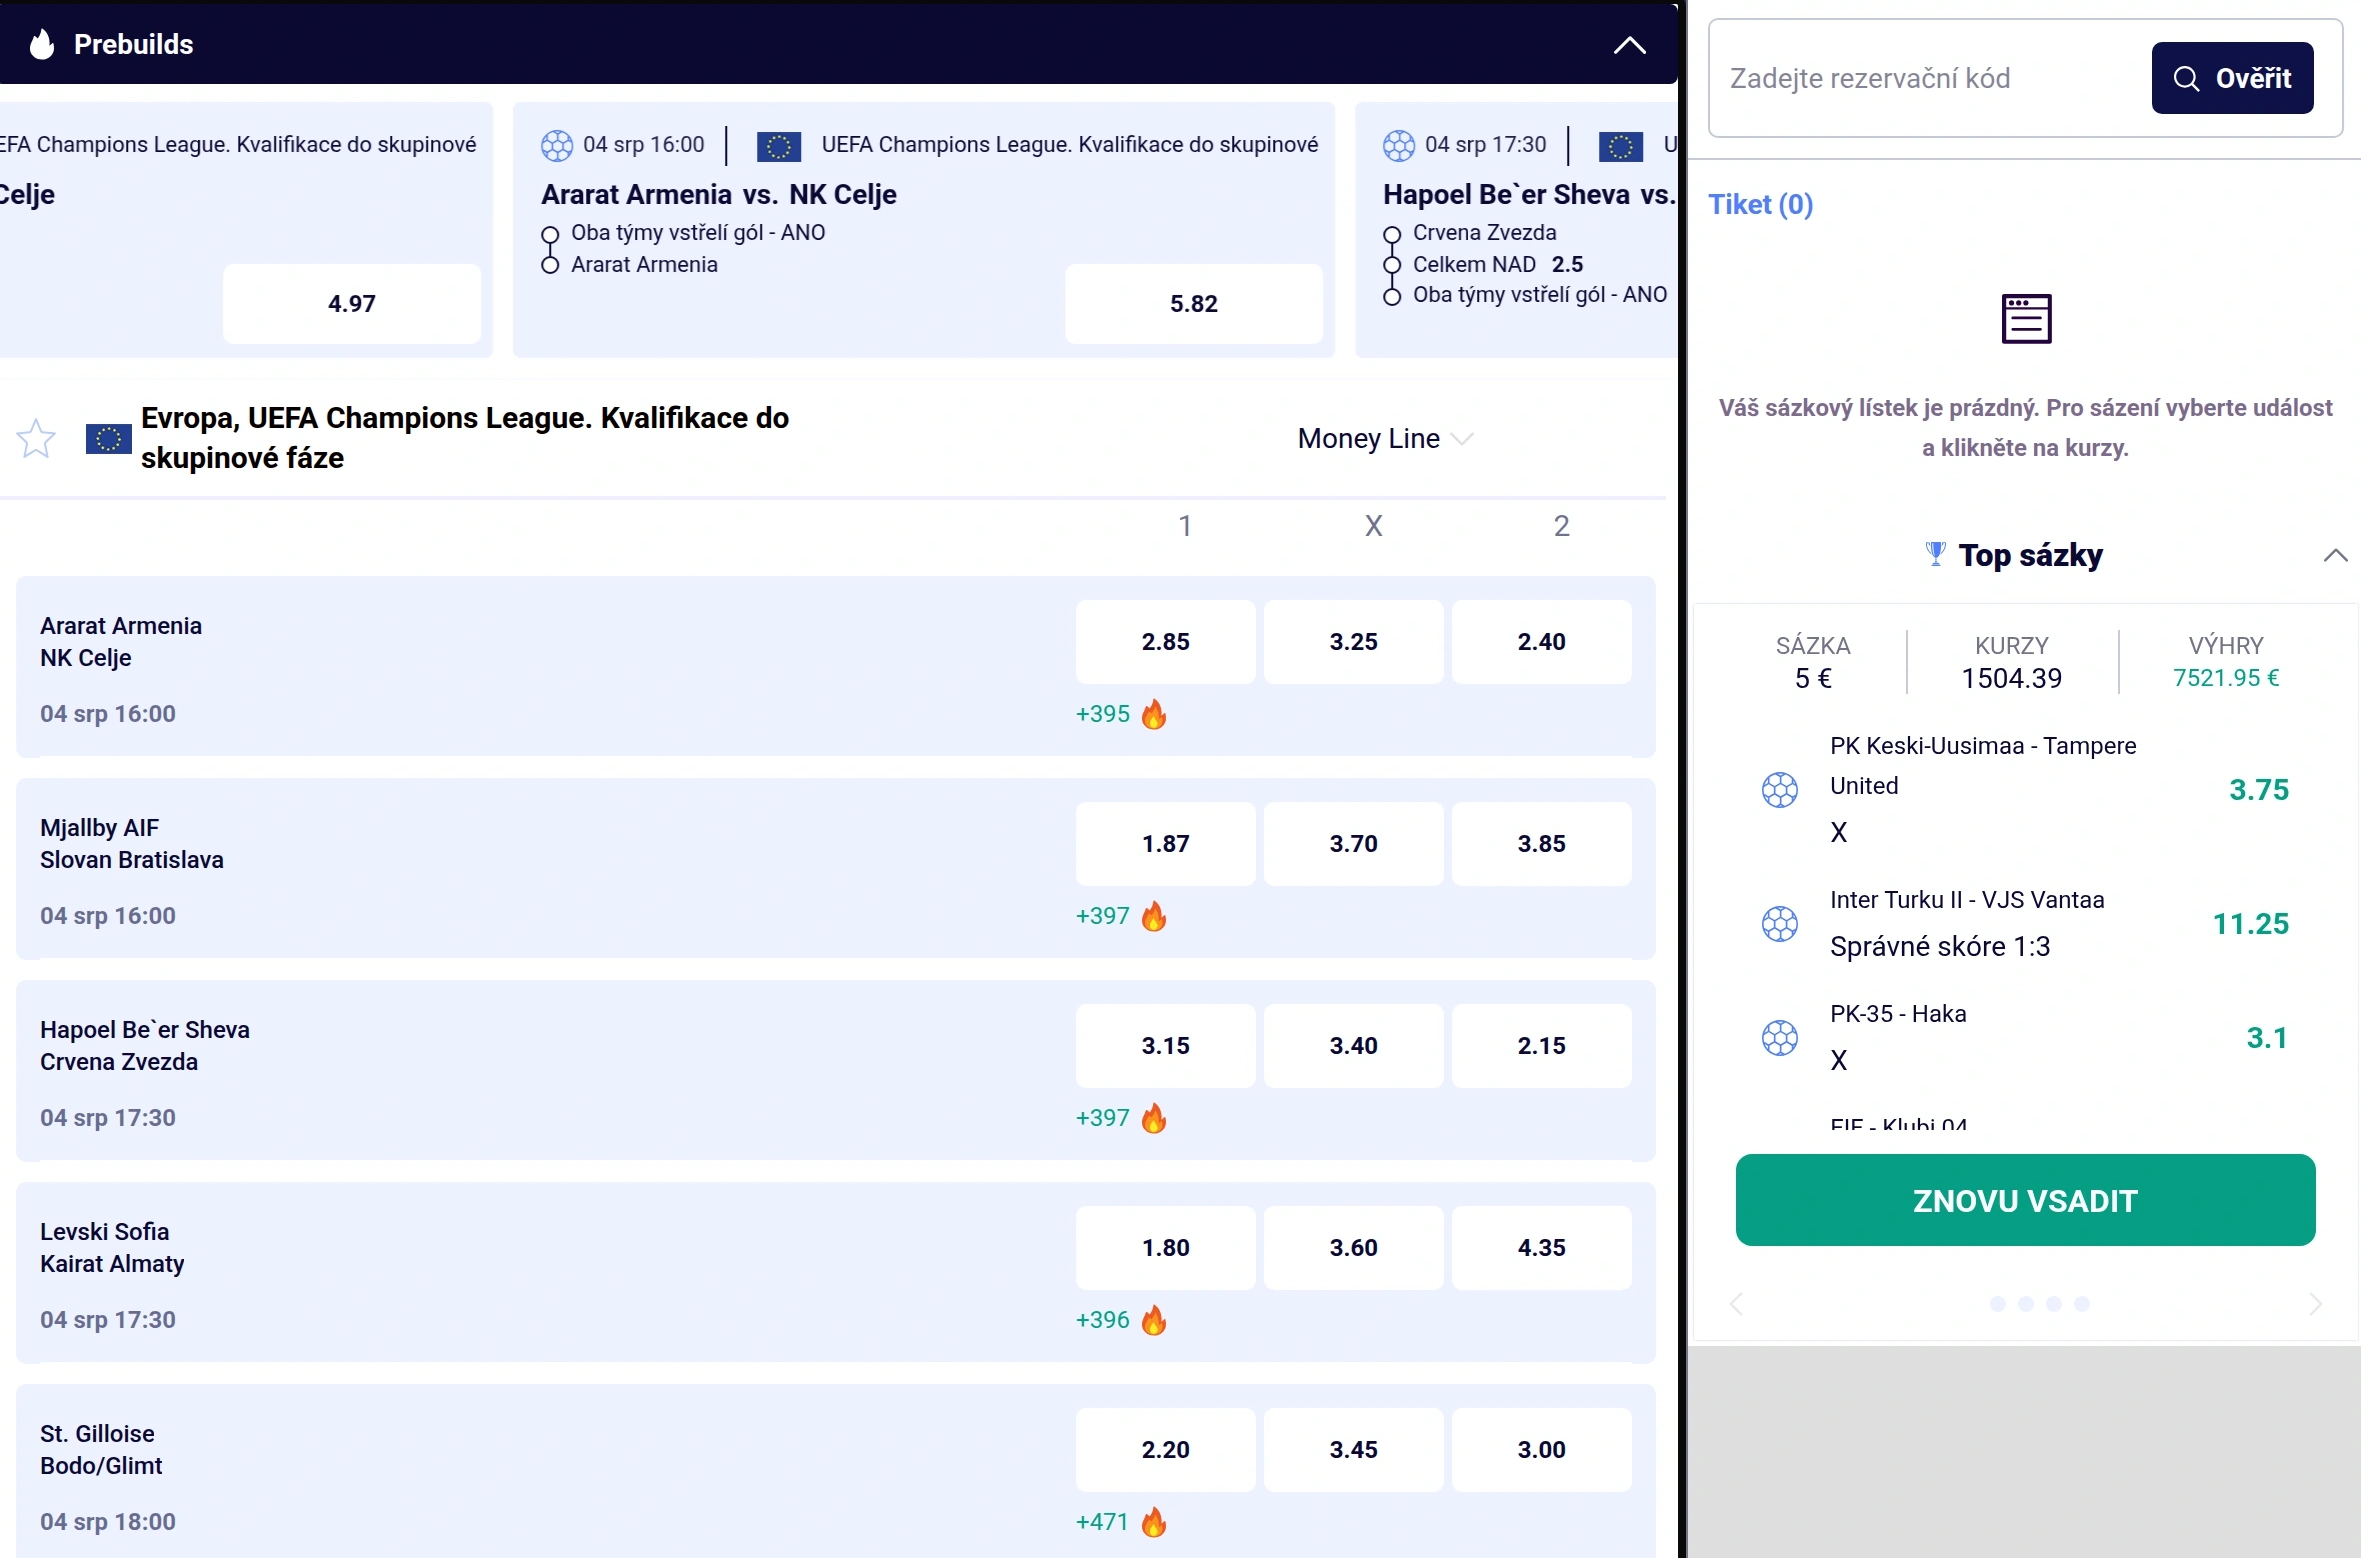Click flame icon in Hapoel Be'er Sheva row
Viewport: 2361px width, 1558px height.
[x=1154, y=1118]
